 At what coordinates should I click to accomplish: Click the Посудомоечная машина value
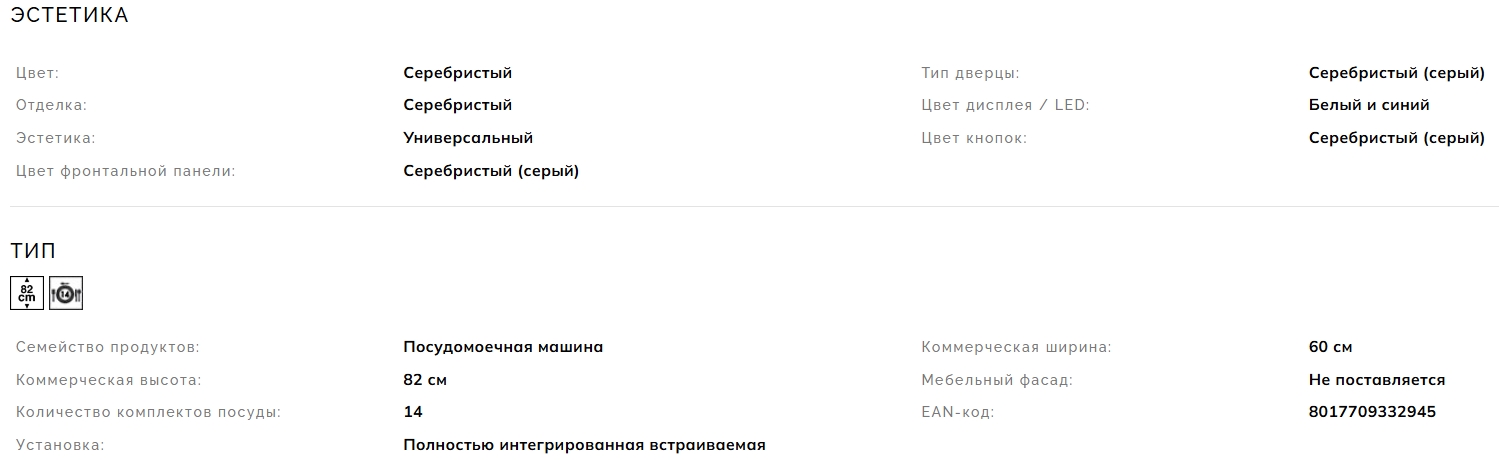(503, 347)
